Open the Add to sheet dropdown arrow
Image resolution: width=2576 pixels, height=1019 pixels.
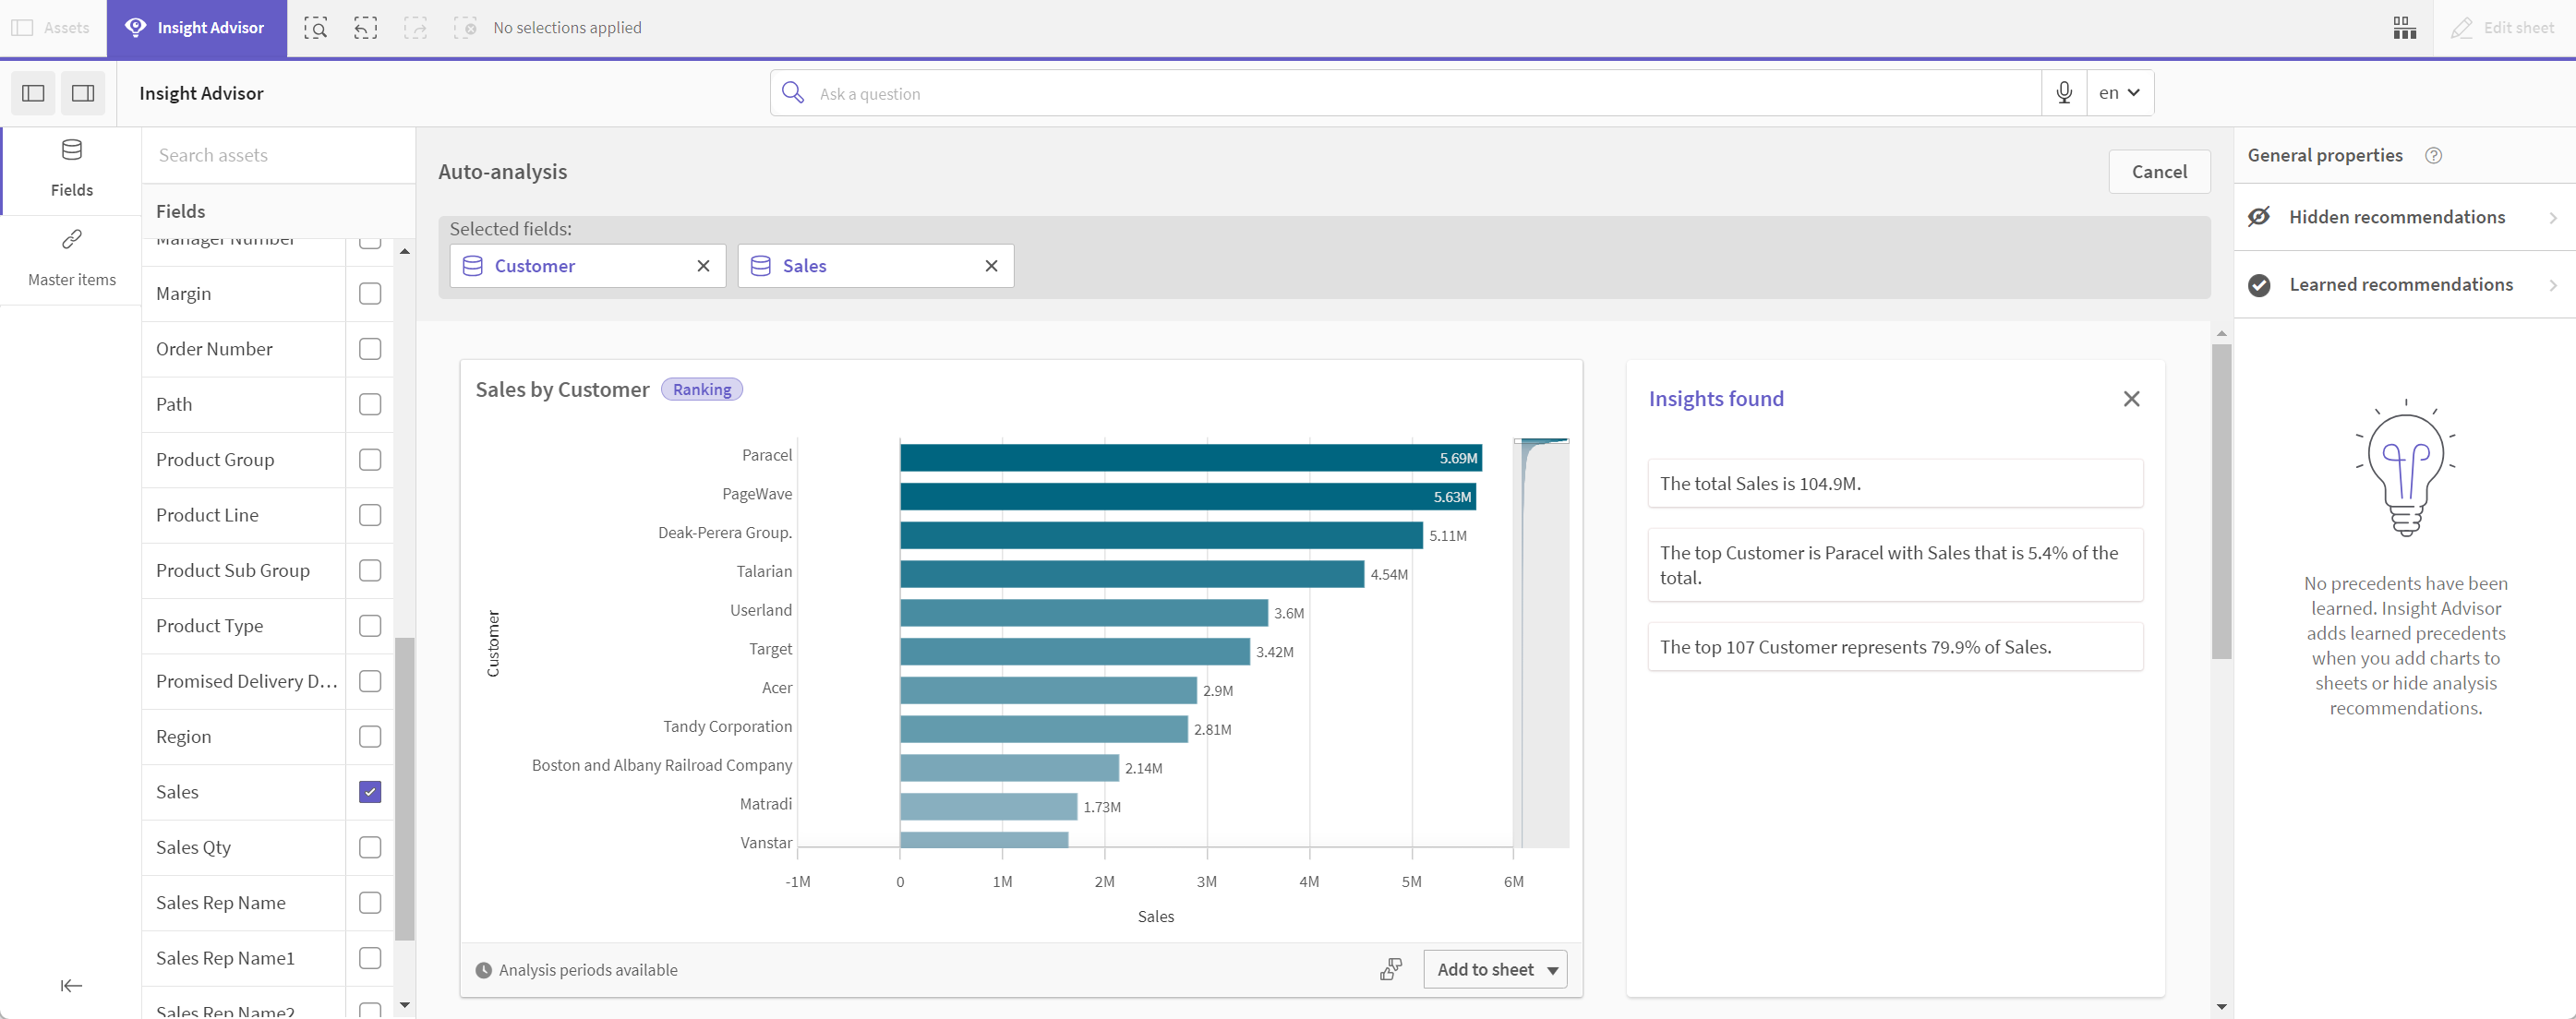tap(1551, 968)
